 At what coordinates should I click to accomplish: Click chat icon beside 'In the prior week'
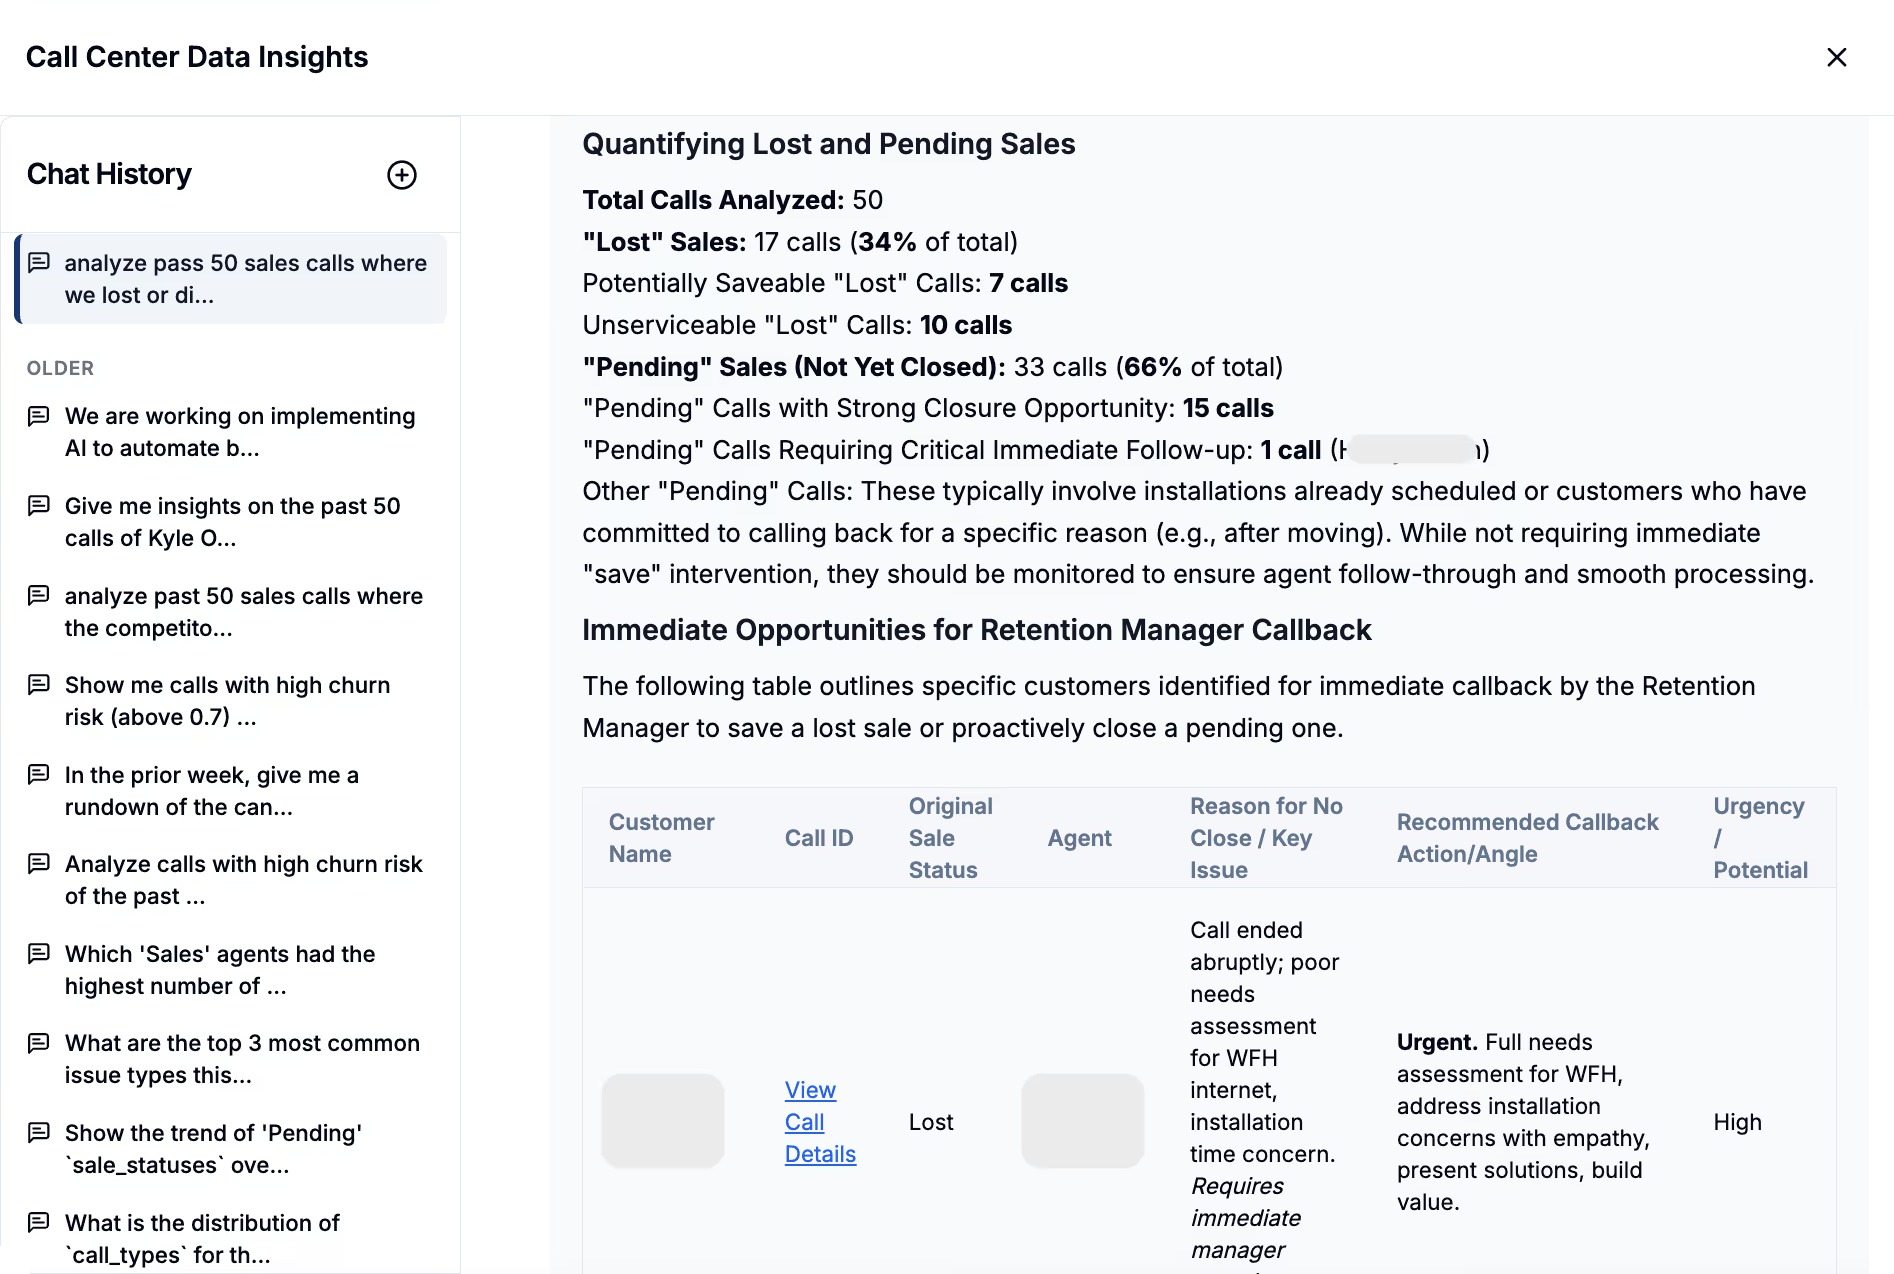click(39, 775)
